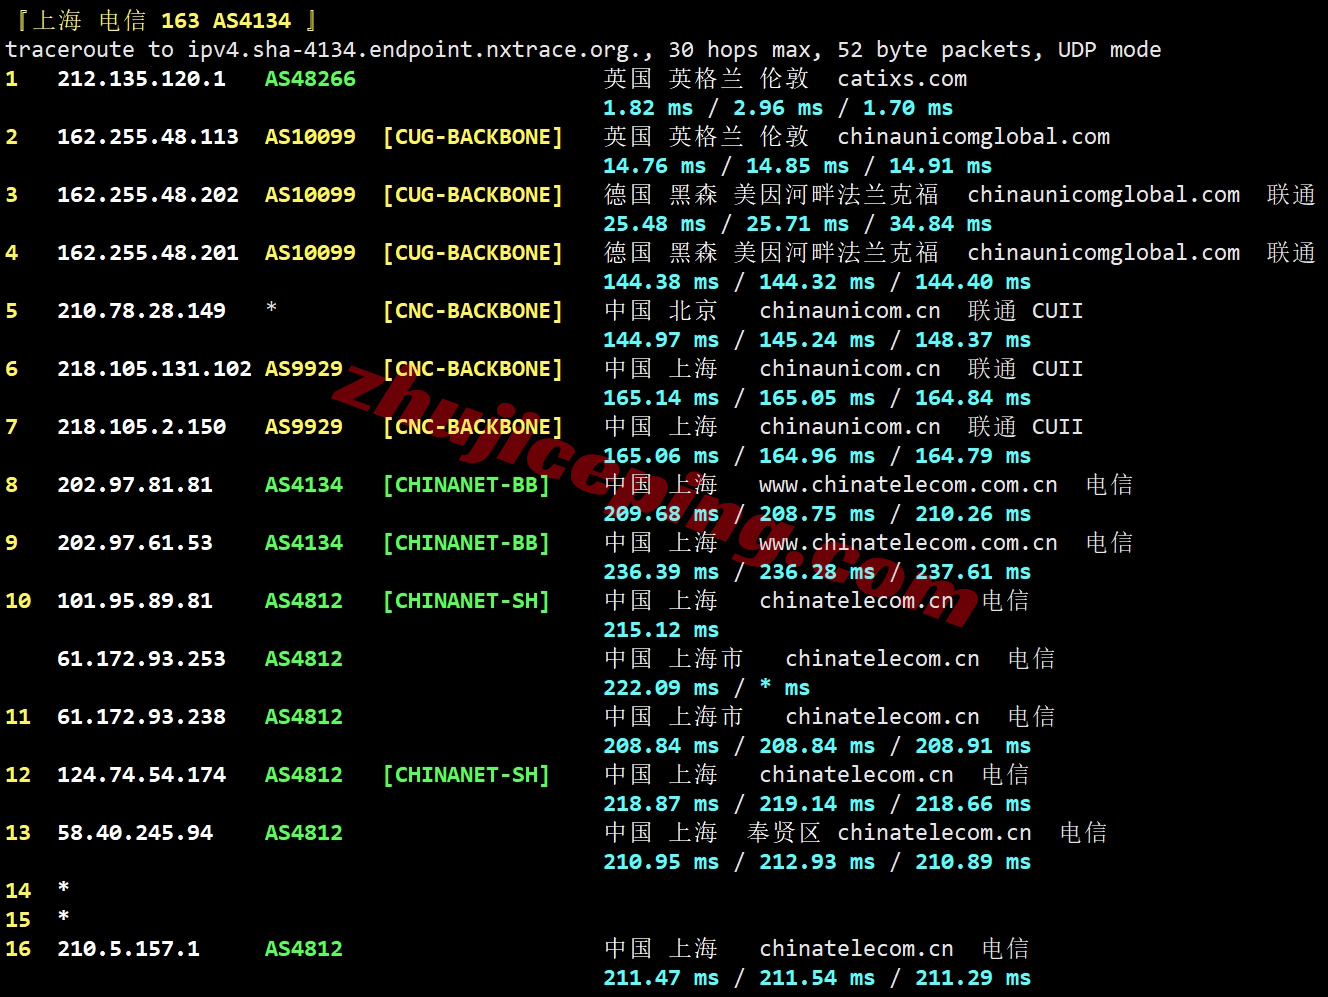Click IP address 58.40.245.94 on hop 13

coord(134,832)
